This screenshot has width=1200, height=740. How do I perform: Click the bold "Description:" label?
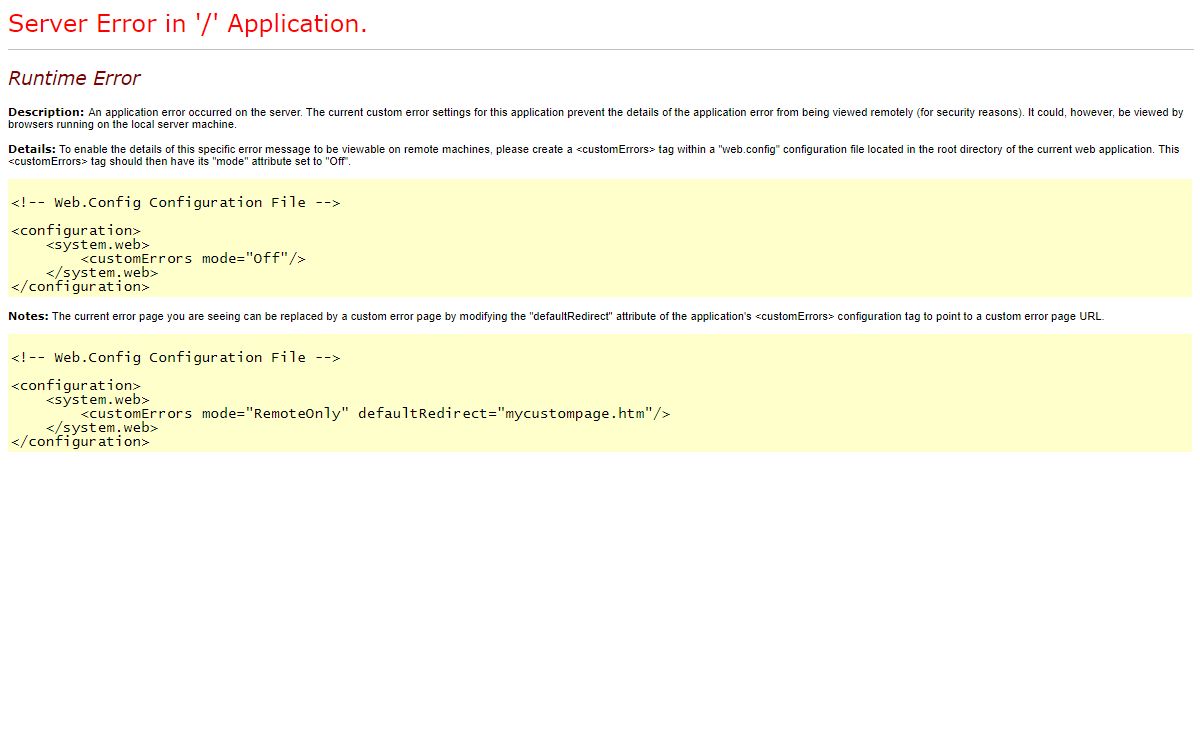(x=46, y=112)
